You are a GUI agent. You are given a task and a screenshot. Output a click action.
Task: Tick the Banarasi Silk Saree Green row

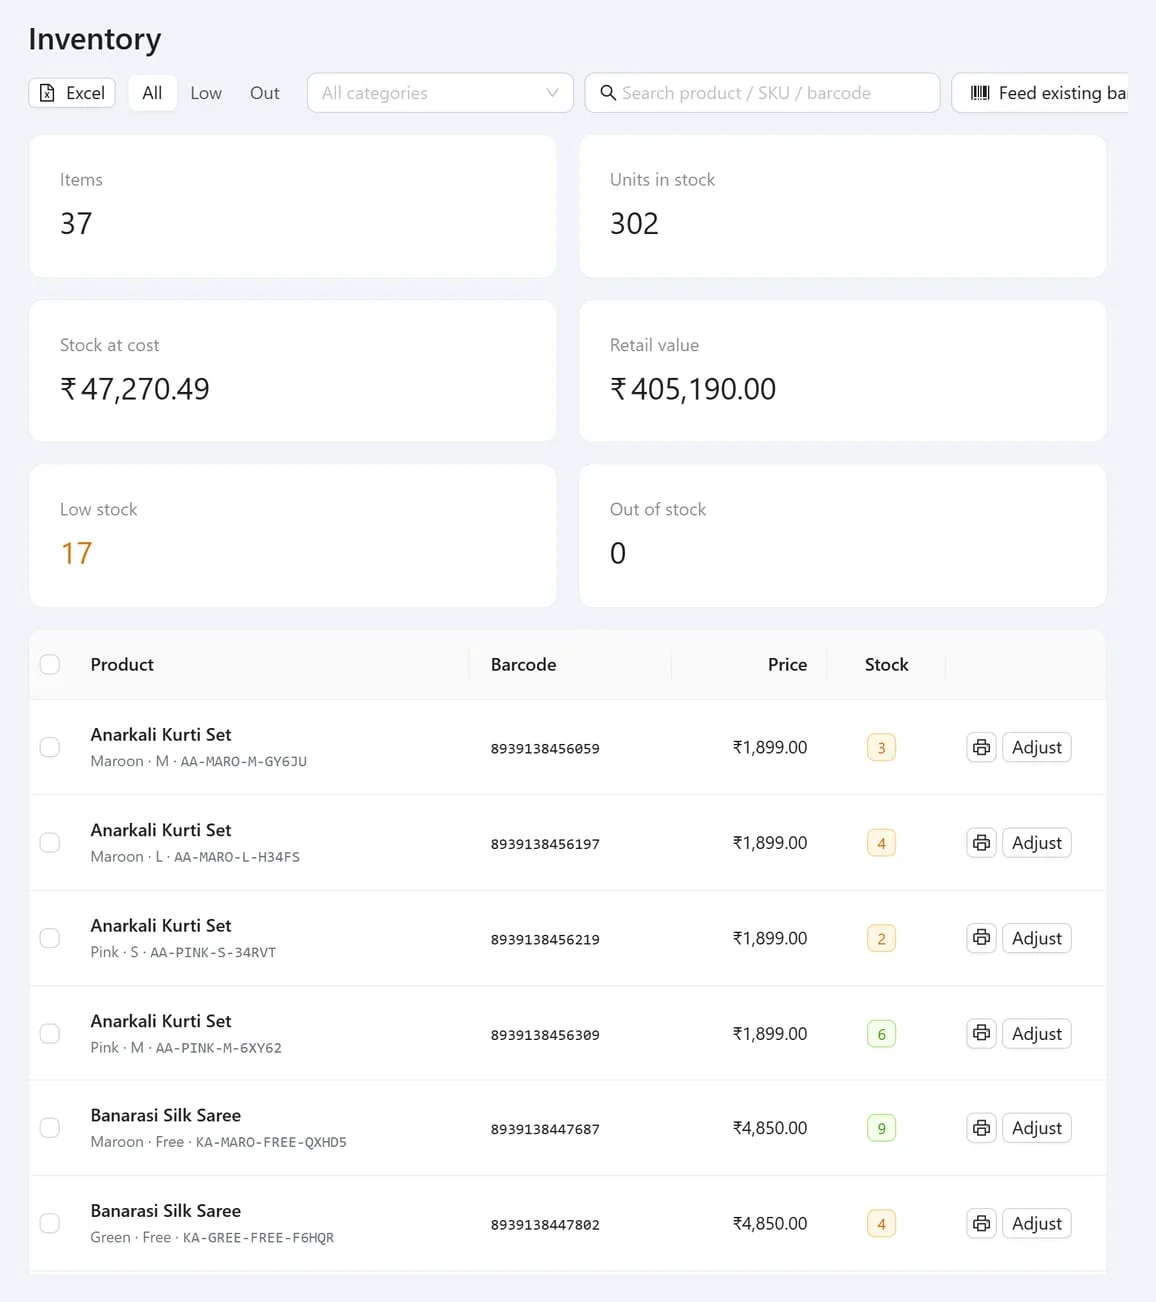(x=50, y=1223)
